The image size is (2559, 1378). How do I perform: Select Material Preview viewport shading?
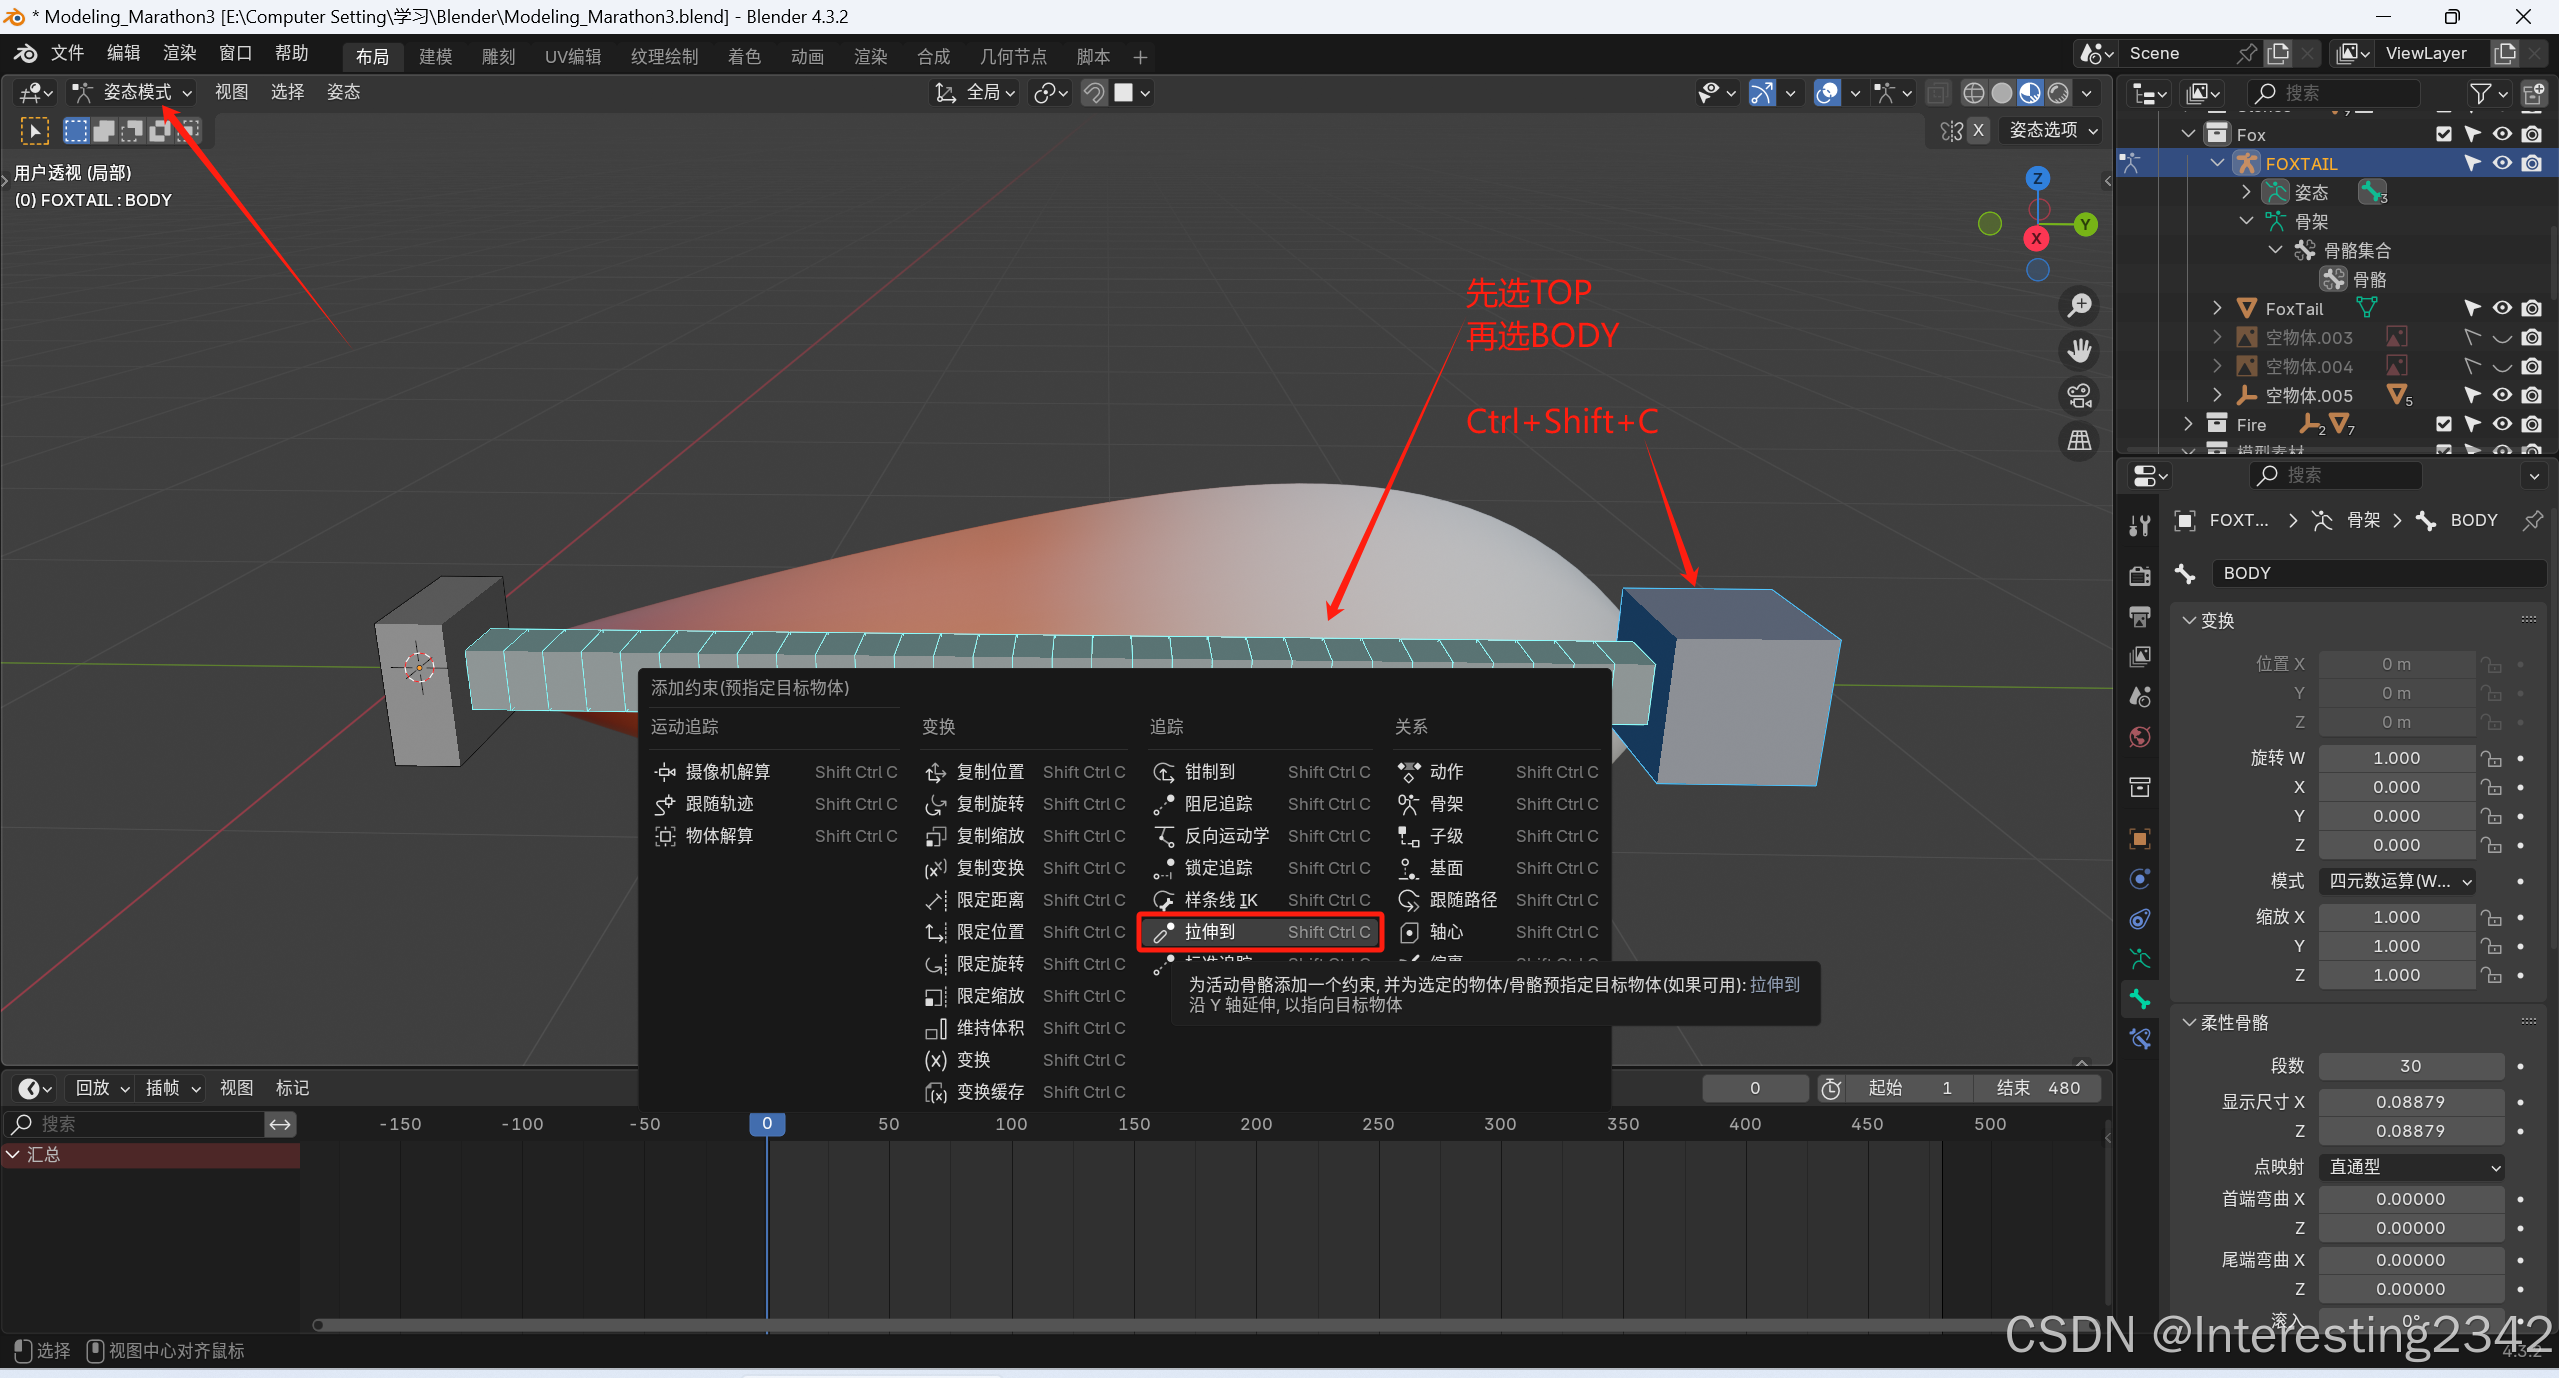click(2030, 93)
